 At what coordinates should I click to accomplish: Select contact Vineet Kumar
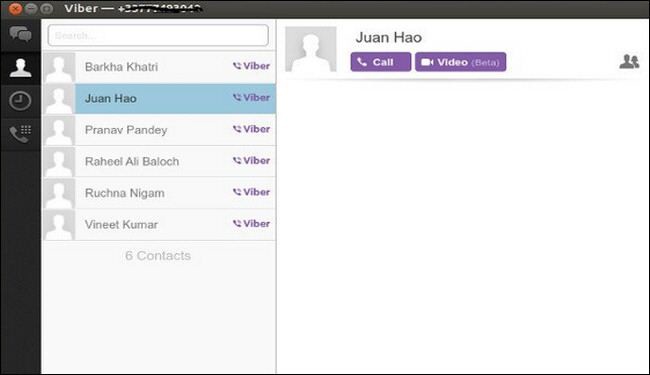tap(160, 224)
